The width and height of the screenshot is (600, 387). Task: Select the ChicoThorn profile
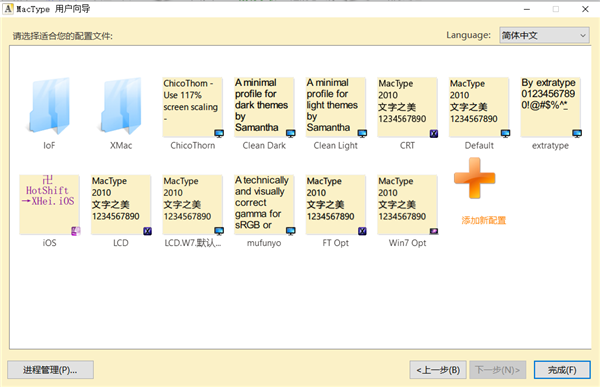(x=192, y=107)
